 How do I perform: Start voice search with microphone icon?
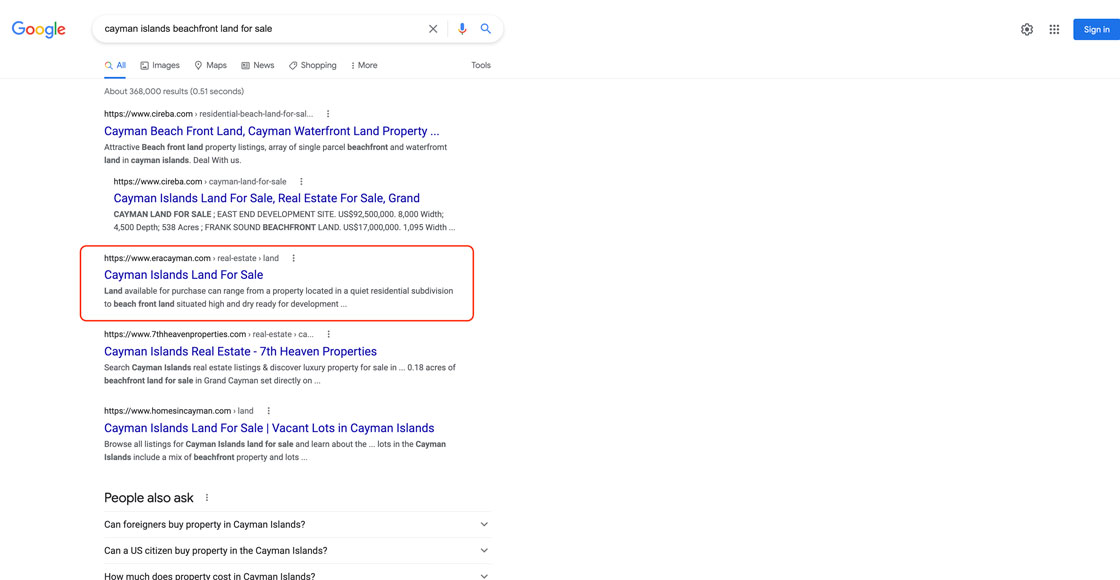pos(462,29)
